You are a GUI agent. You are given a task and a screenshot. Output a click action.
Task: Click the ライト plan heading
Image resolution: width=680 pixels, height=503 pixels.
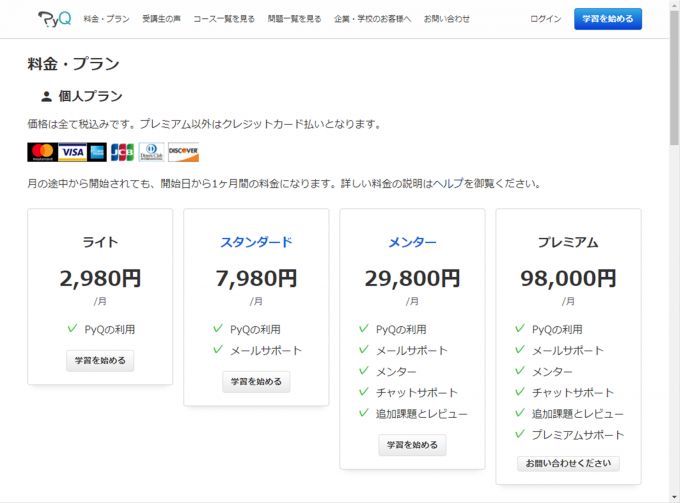[x=100, y=242]
